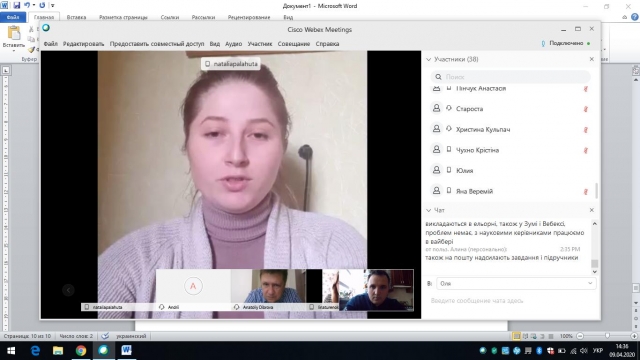The image size is (640, 360).
Task: Select the Andrii video thumbnail
Action: tap(193, 290)
